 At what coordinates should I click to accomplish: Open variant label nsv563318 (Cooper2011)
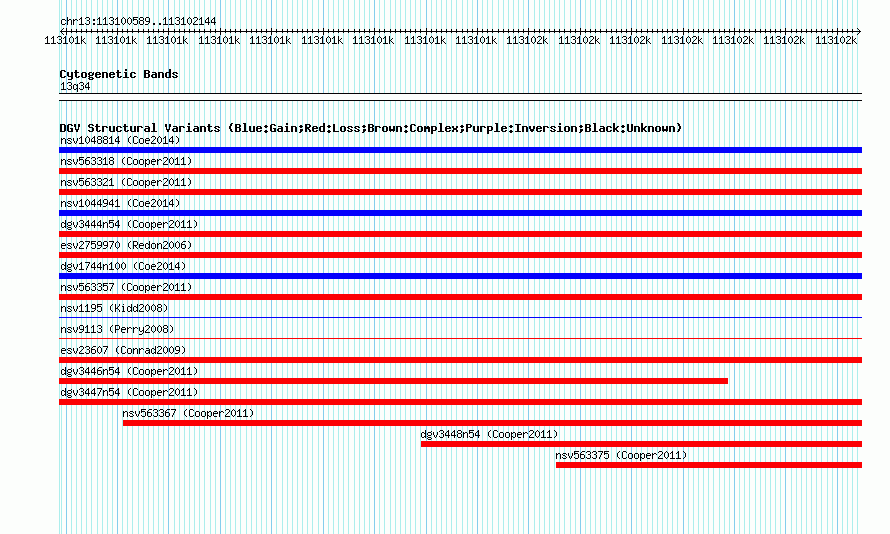[126, 161]
